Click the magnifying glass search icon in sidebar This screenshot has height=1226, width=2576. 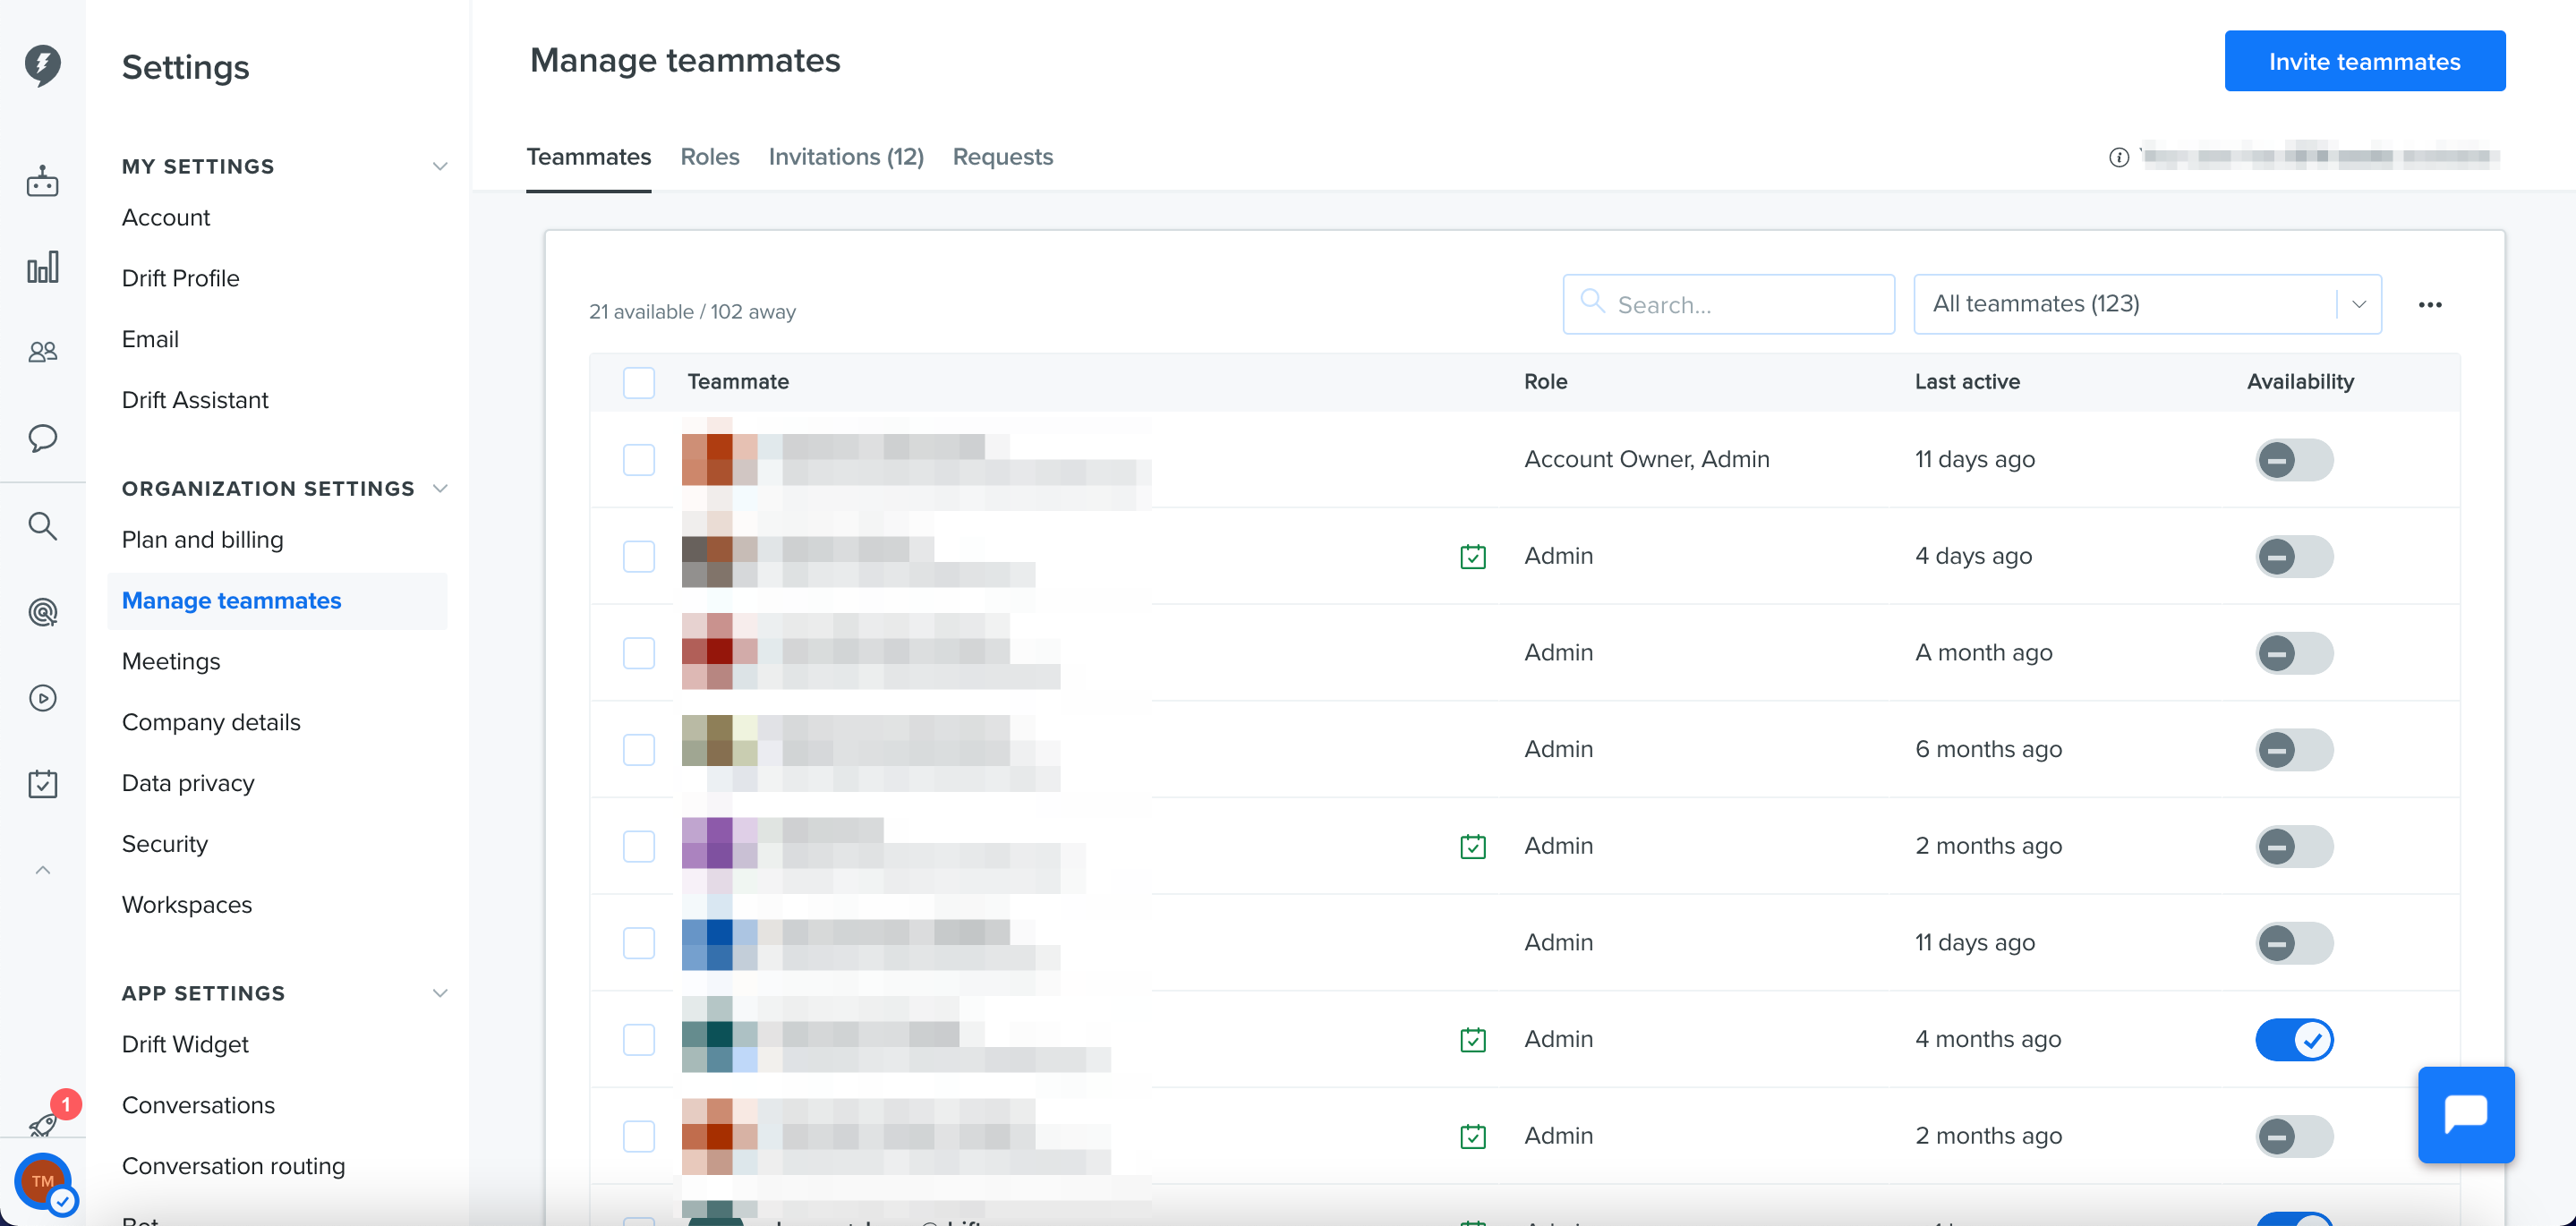pyautogui.click(x=42, y=525)
